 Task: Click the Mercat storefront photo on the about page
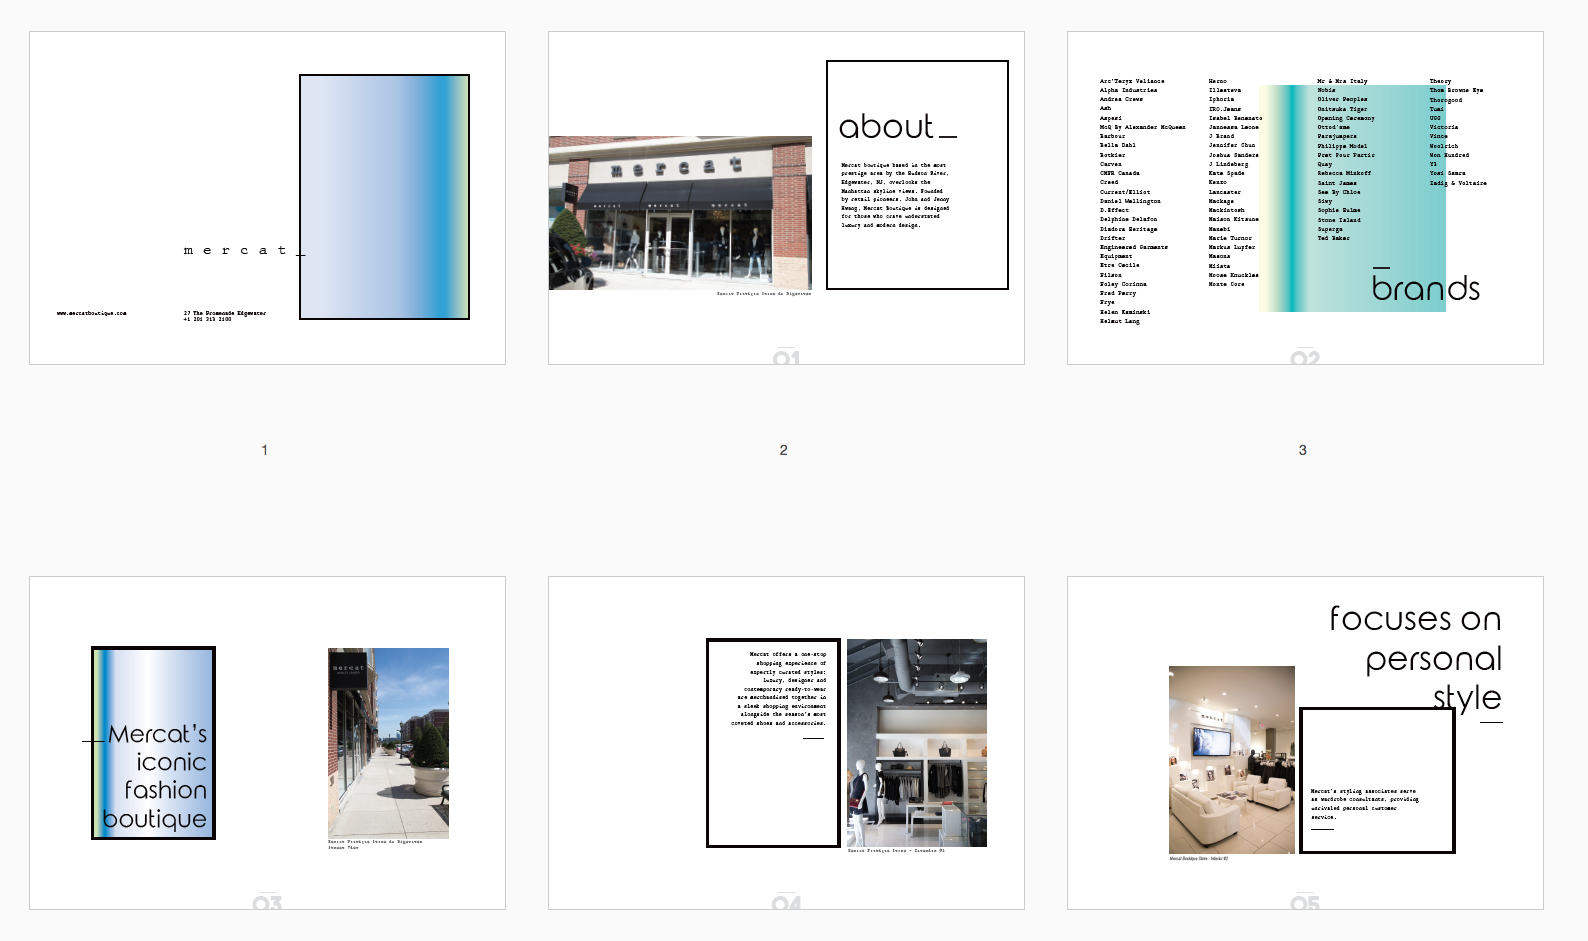pyautogui.click(x=680, y=213)
